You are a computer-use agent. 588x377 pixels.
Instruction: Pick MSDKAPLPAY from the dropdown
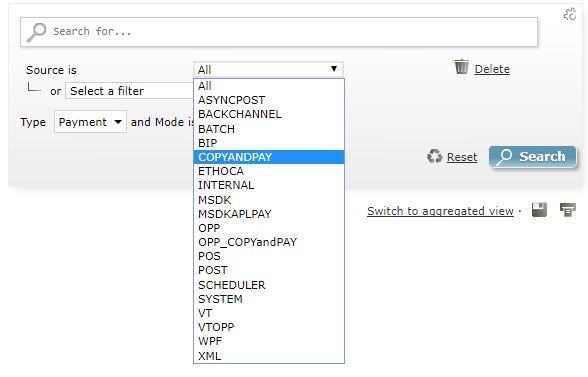coord(269,214)
